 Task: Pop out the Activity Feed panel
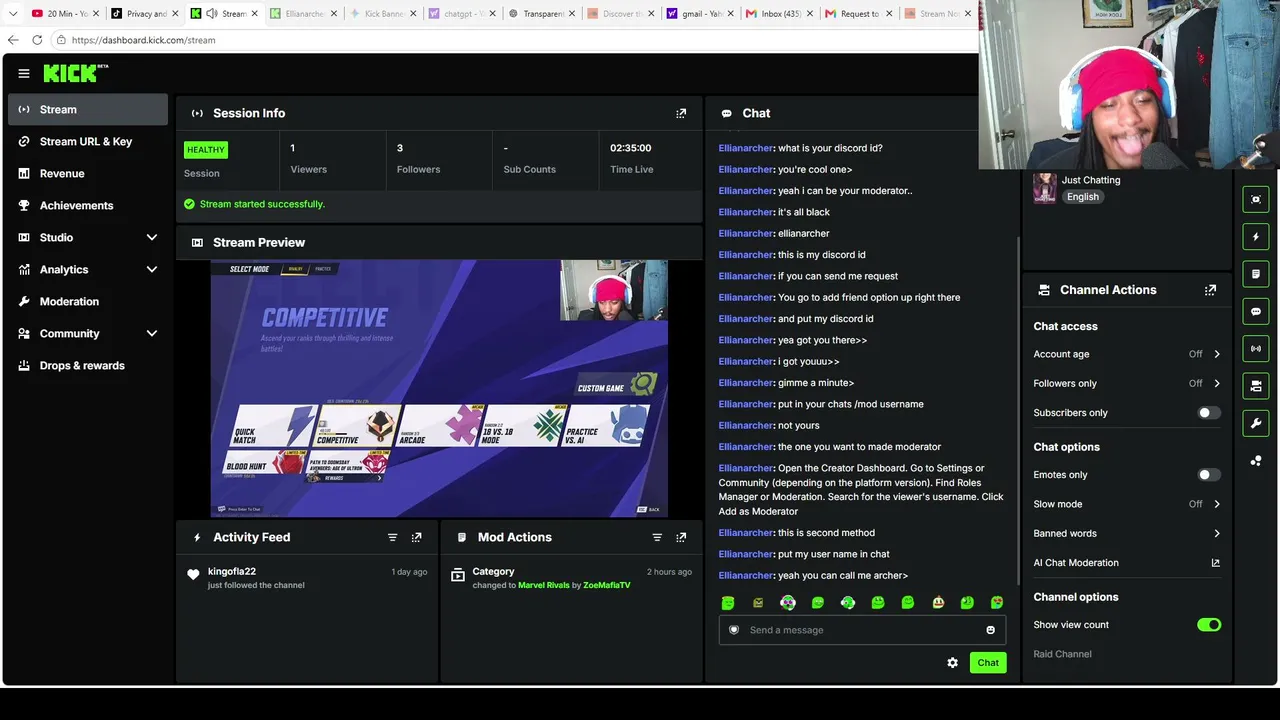point(416,537)
